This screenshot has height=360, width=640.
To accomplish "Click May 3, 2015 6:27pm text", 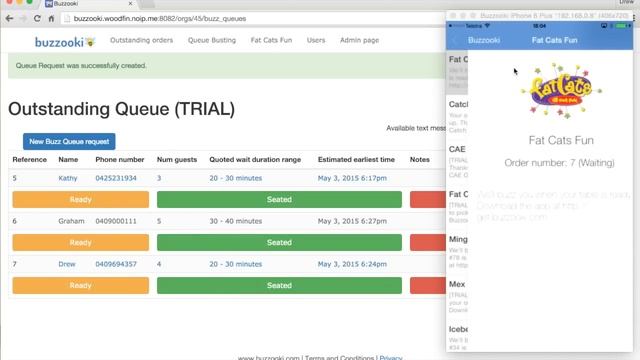I will coord(352,221).
